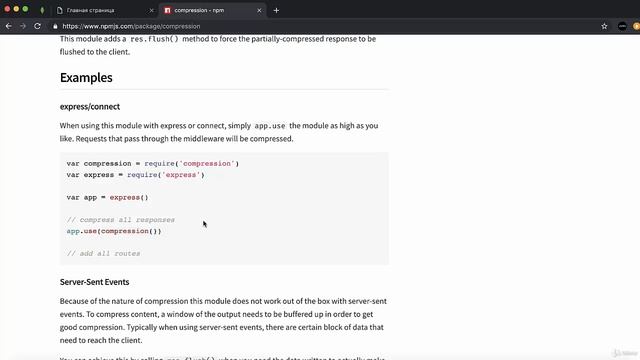Click the '// add all routes' comment
640x360 pixels.
point(103,253)
